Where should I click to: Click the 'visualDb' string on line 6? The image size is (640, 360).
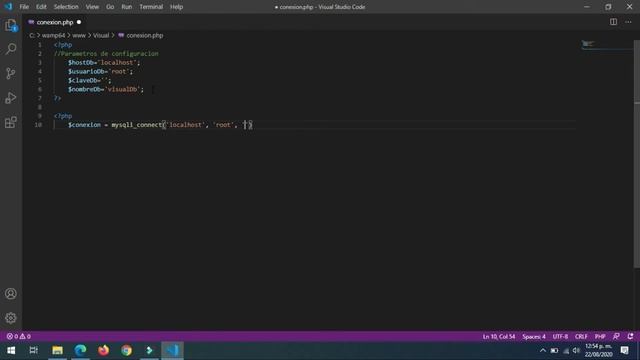[122, 89]
